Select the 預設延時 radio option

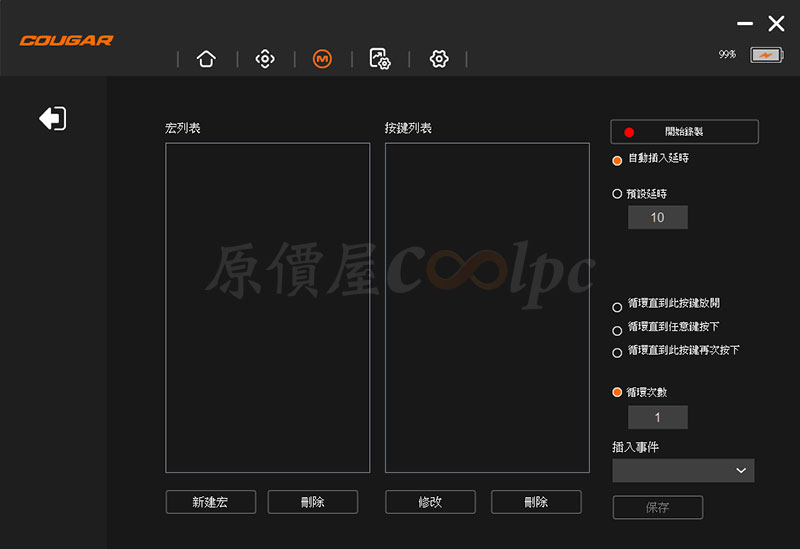pyautogui.click(x=617, y=194)
